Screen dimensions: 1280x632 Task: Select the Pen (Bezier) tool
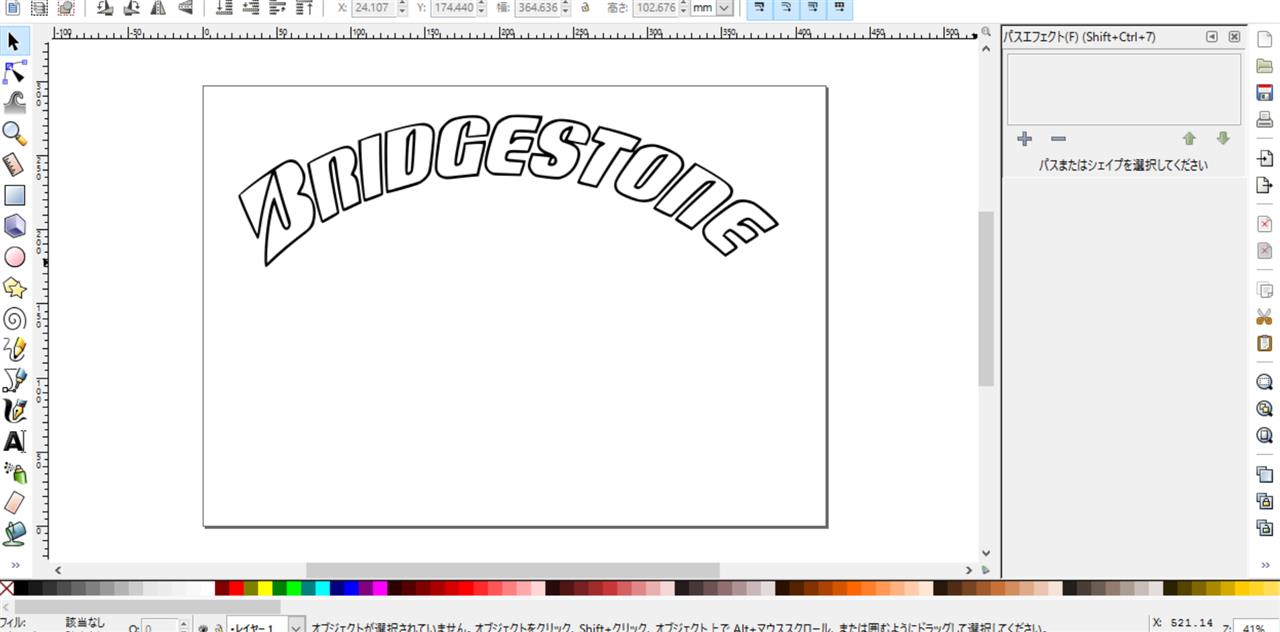click(x=14, y=380)
